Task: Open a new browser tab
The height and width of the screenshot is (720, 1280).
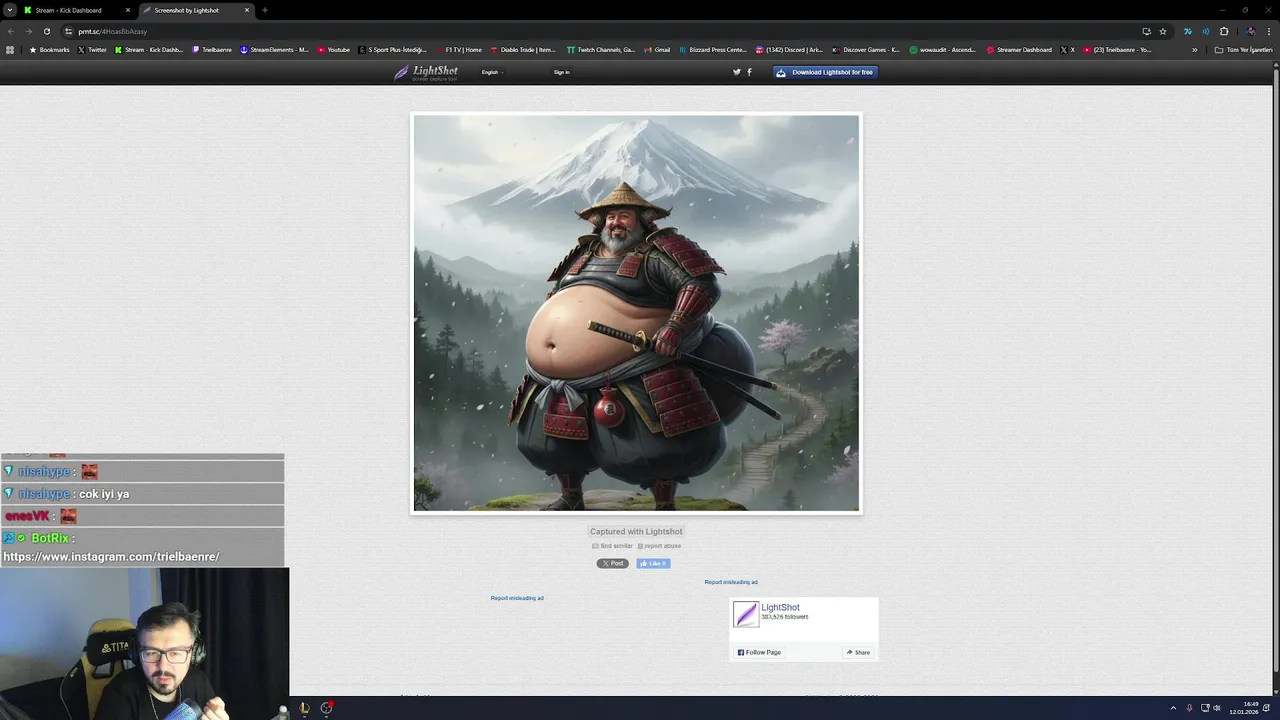Action: pos(264,10)
